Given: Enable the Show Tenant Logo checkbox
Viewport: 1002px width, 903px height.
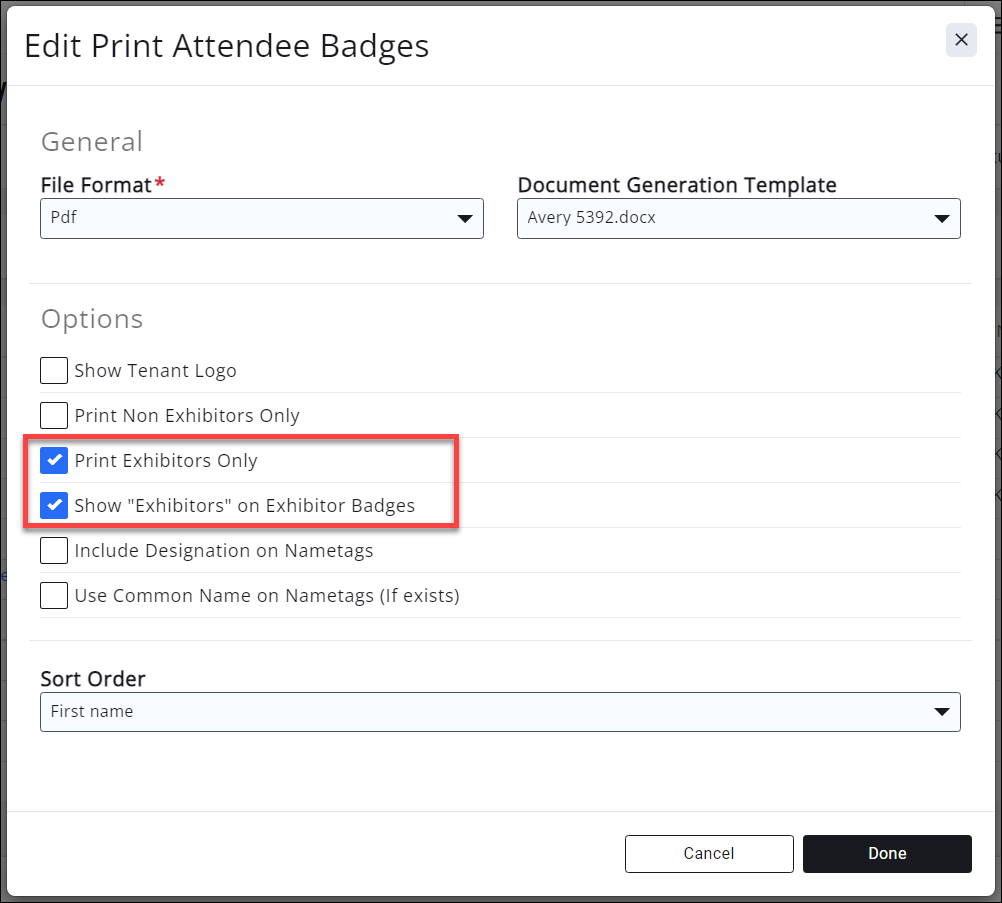Looking at the screenshot, I should (x=54, y=371).
